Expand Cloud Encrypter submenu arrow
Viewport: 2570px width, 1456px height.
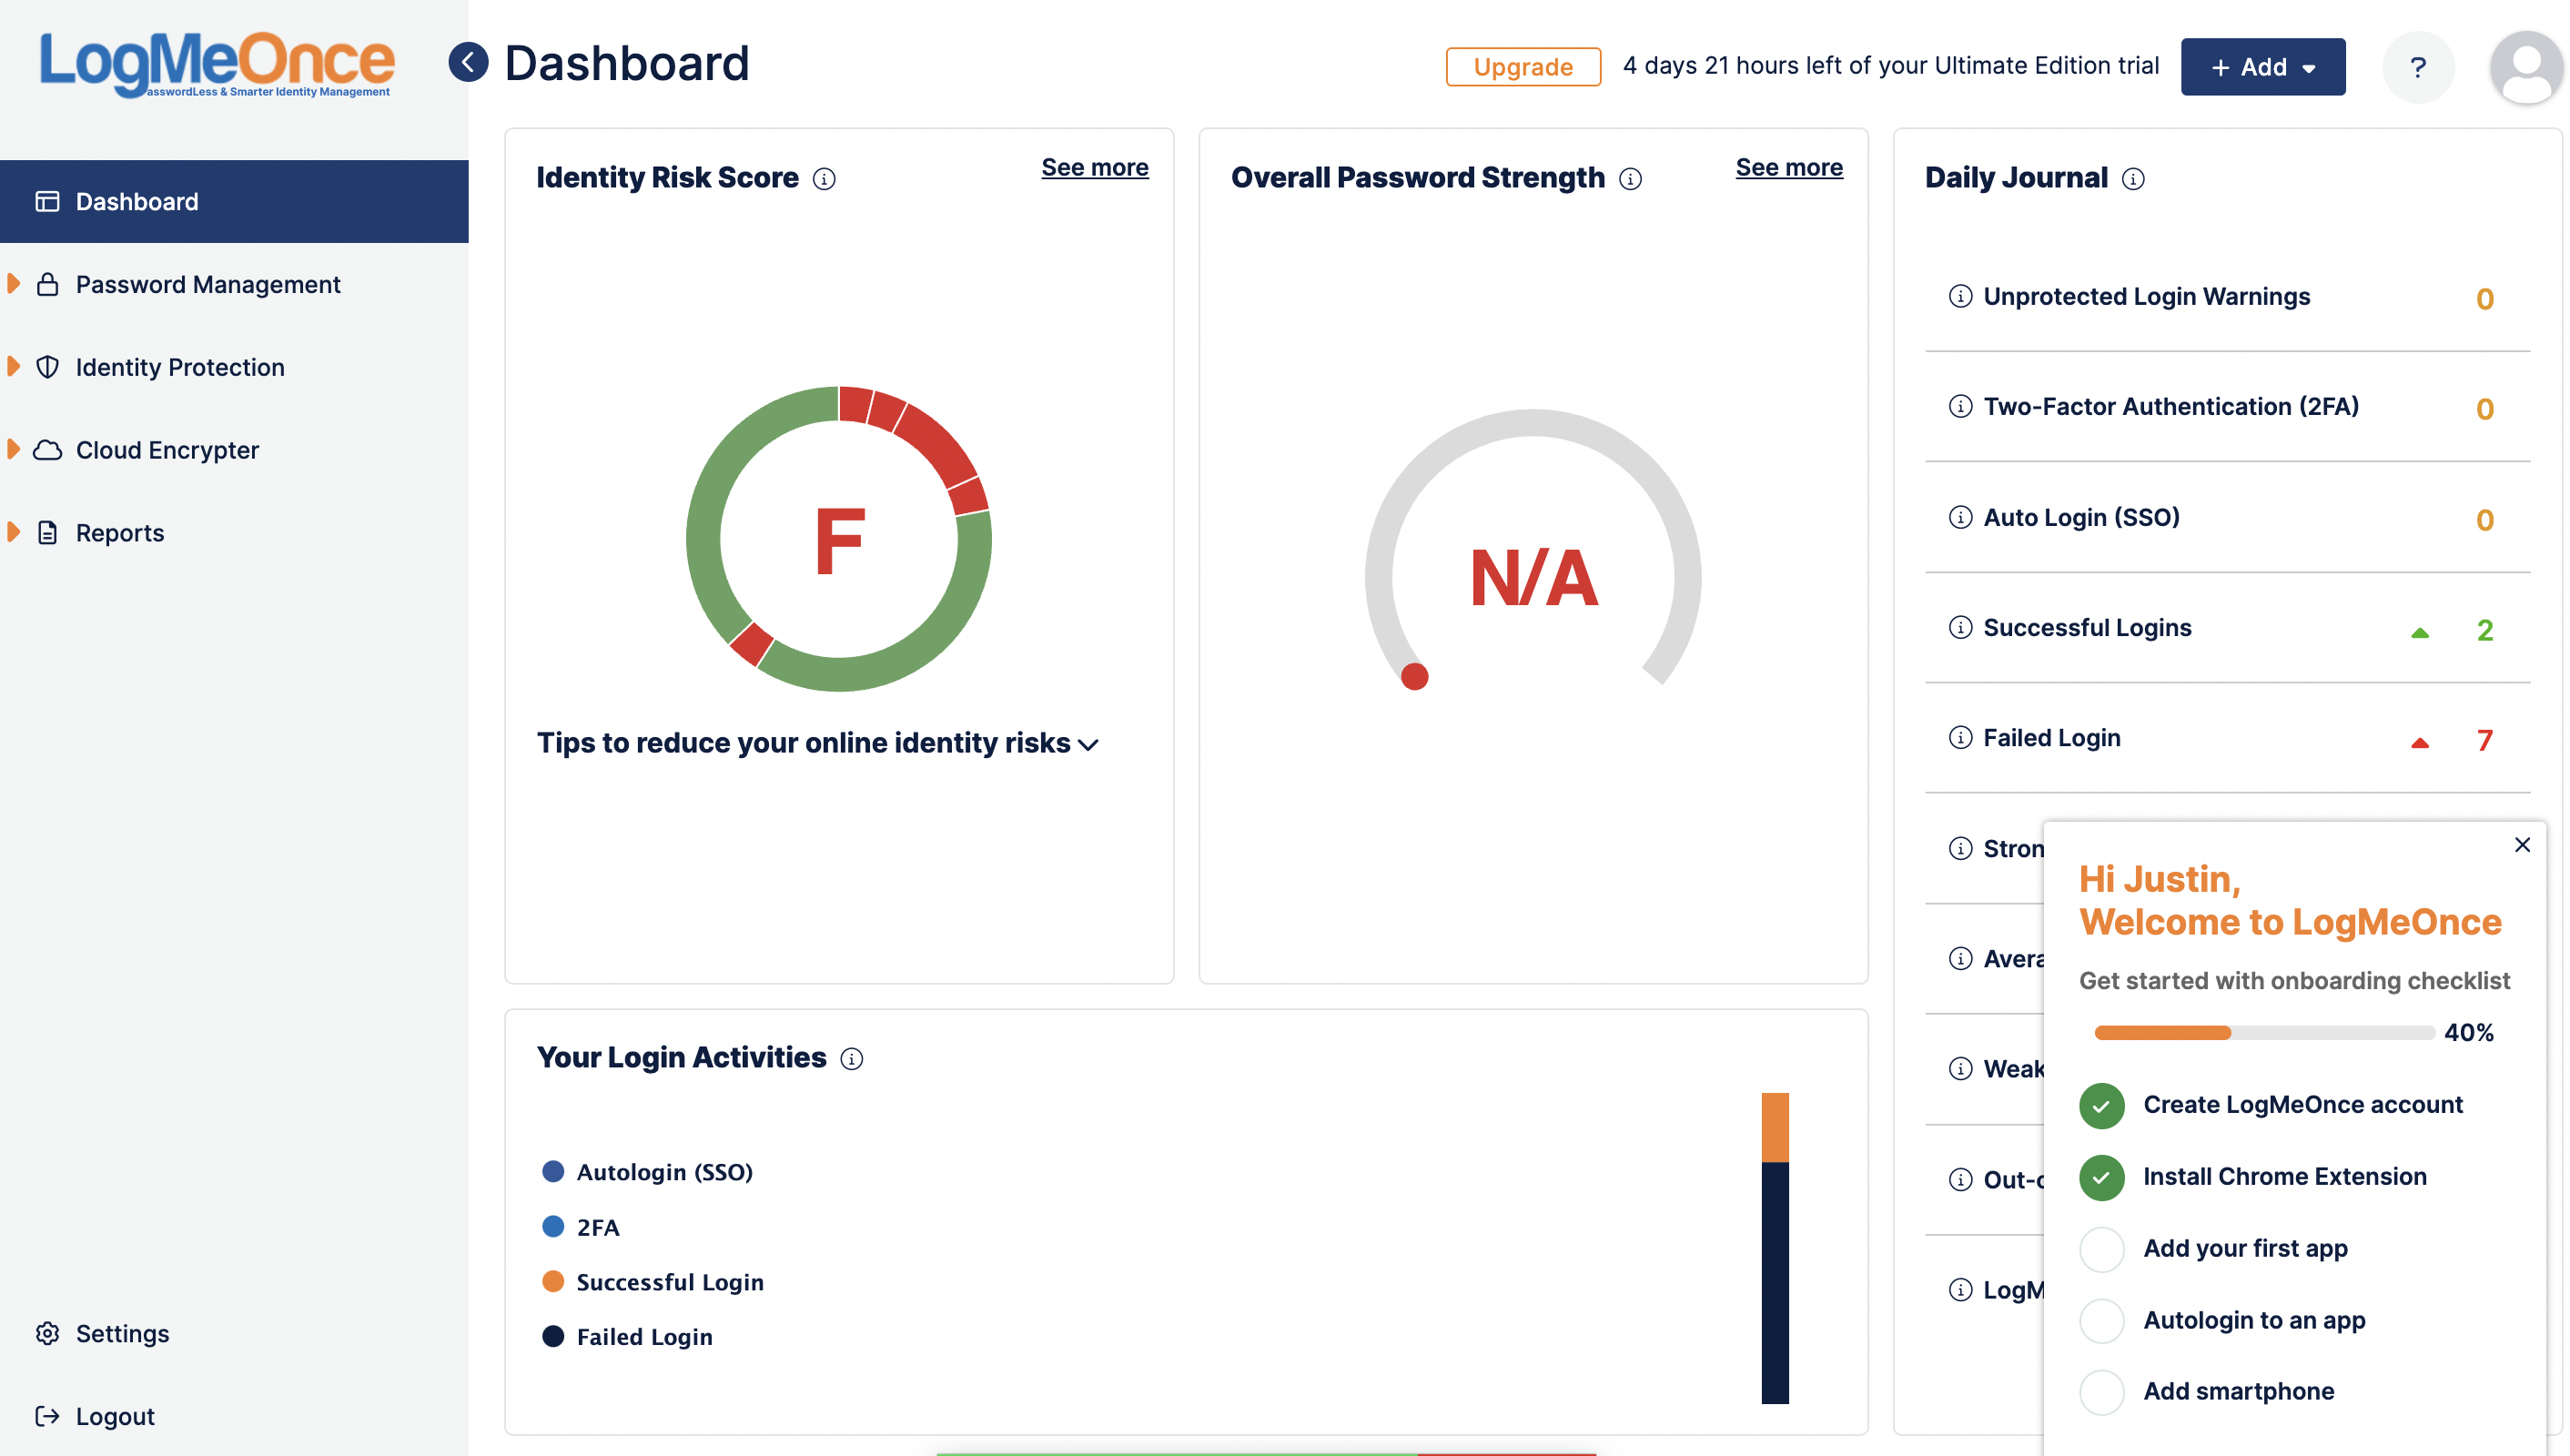(14, 450)
